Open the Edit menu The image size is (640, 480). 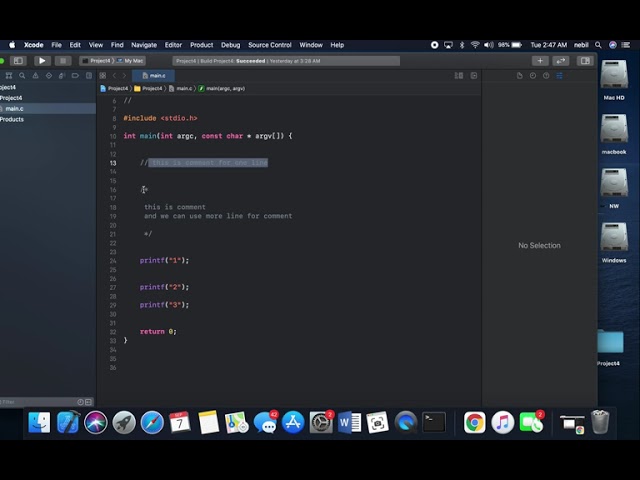[x=75, y=45]
